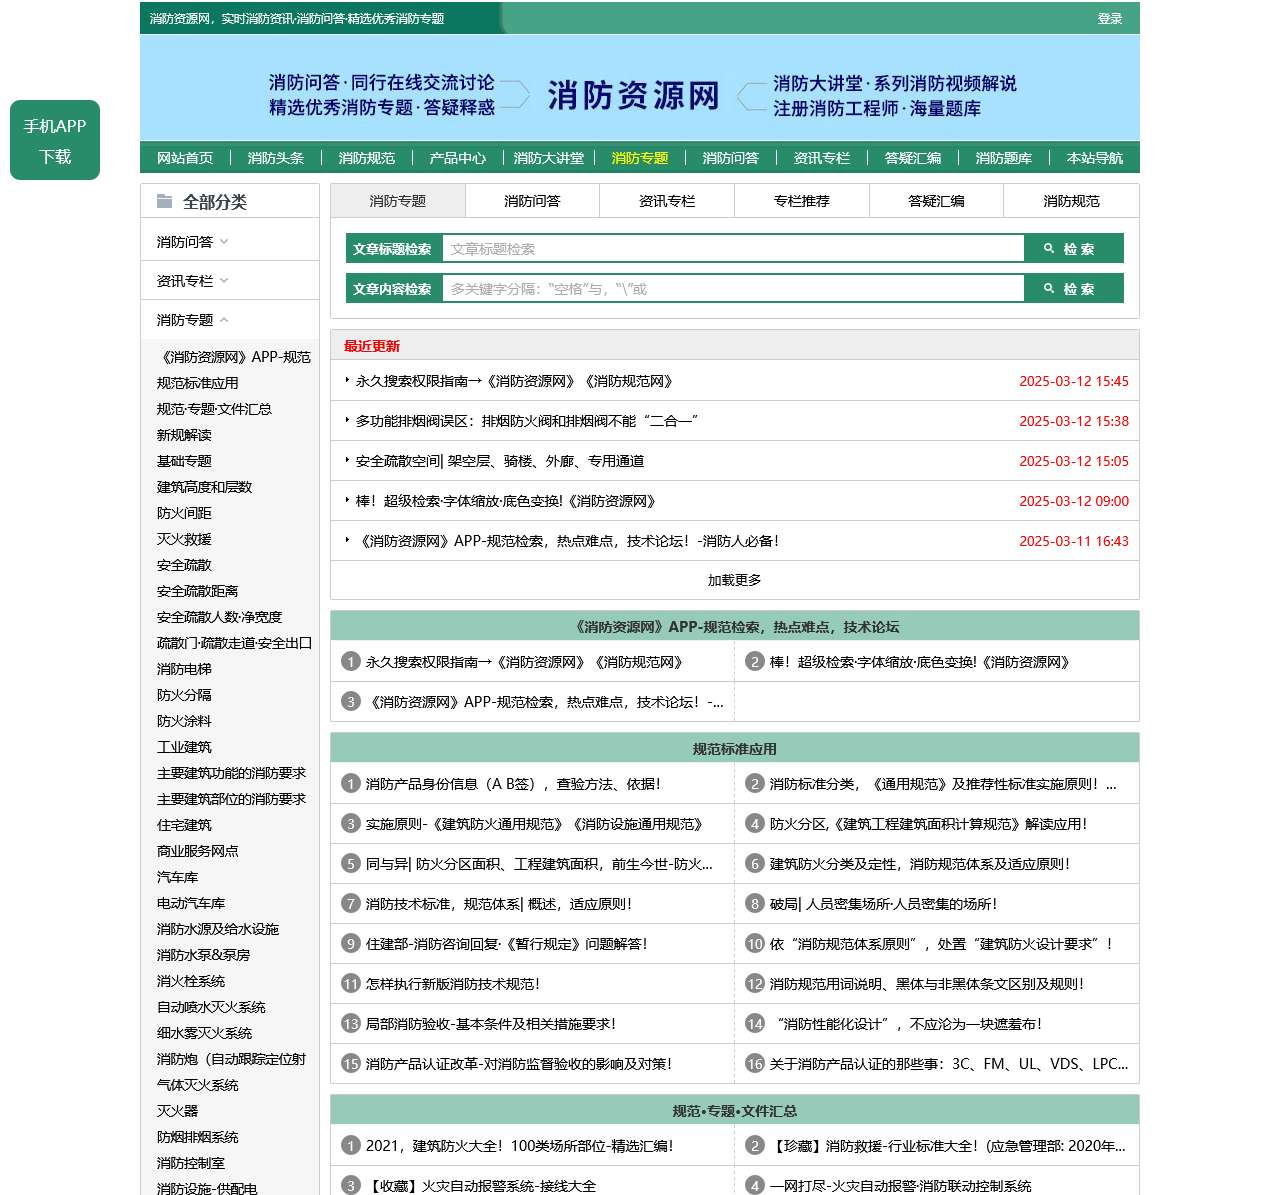Expand the 消防问答 category chevron
This screenshot has width=1280, height=1195.
[224, 241]
